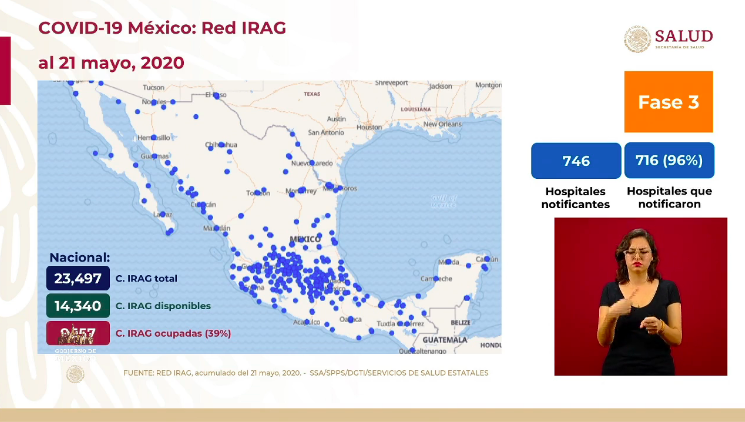This screenshot has height=422, width=745.
Task: Click the C. IRAG disponibles label
Action: pos(159,306)
